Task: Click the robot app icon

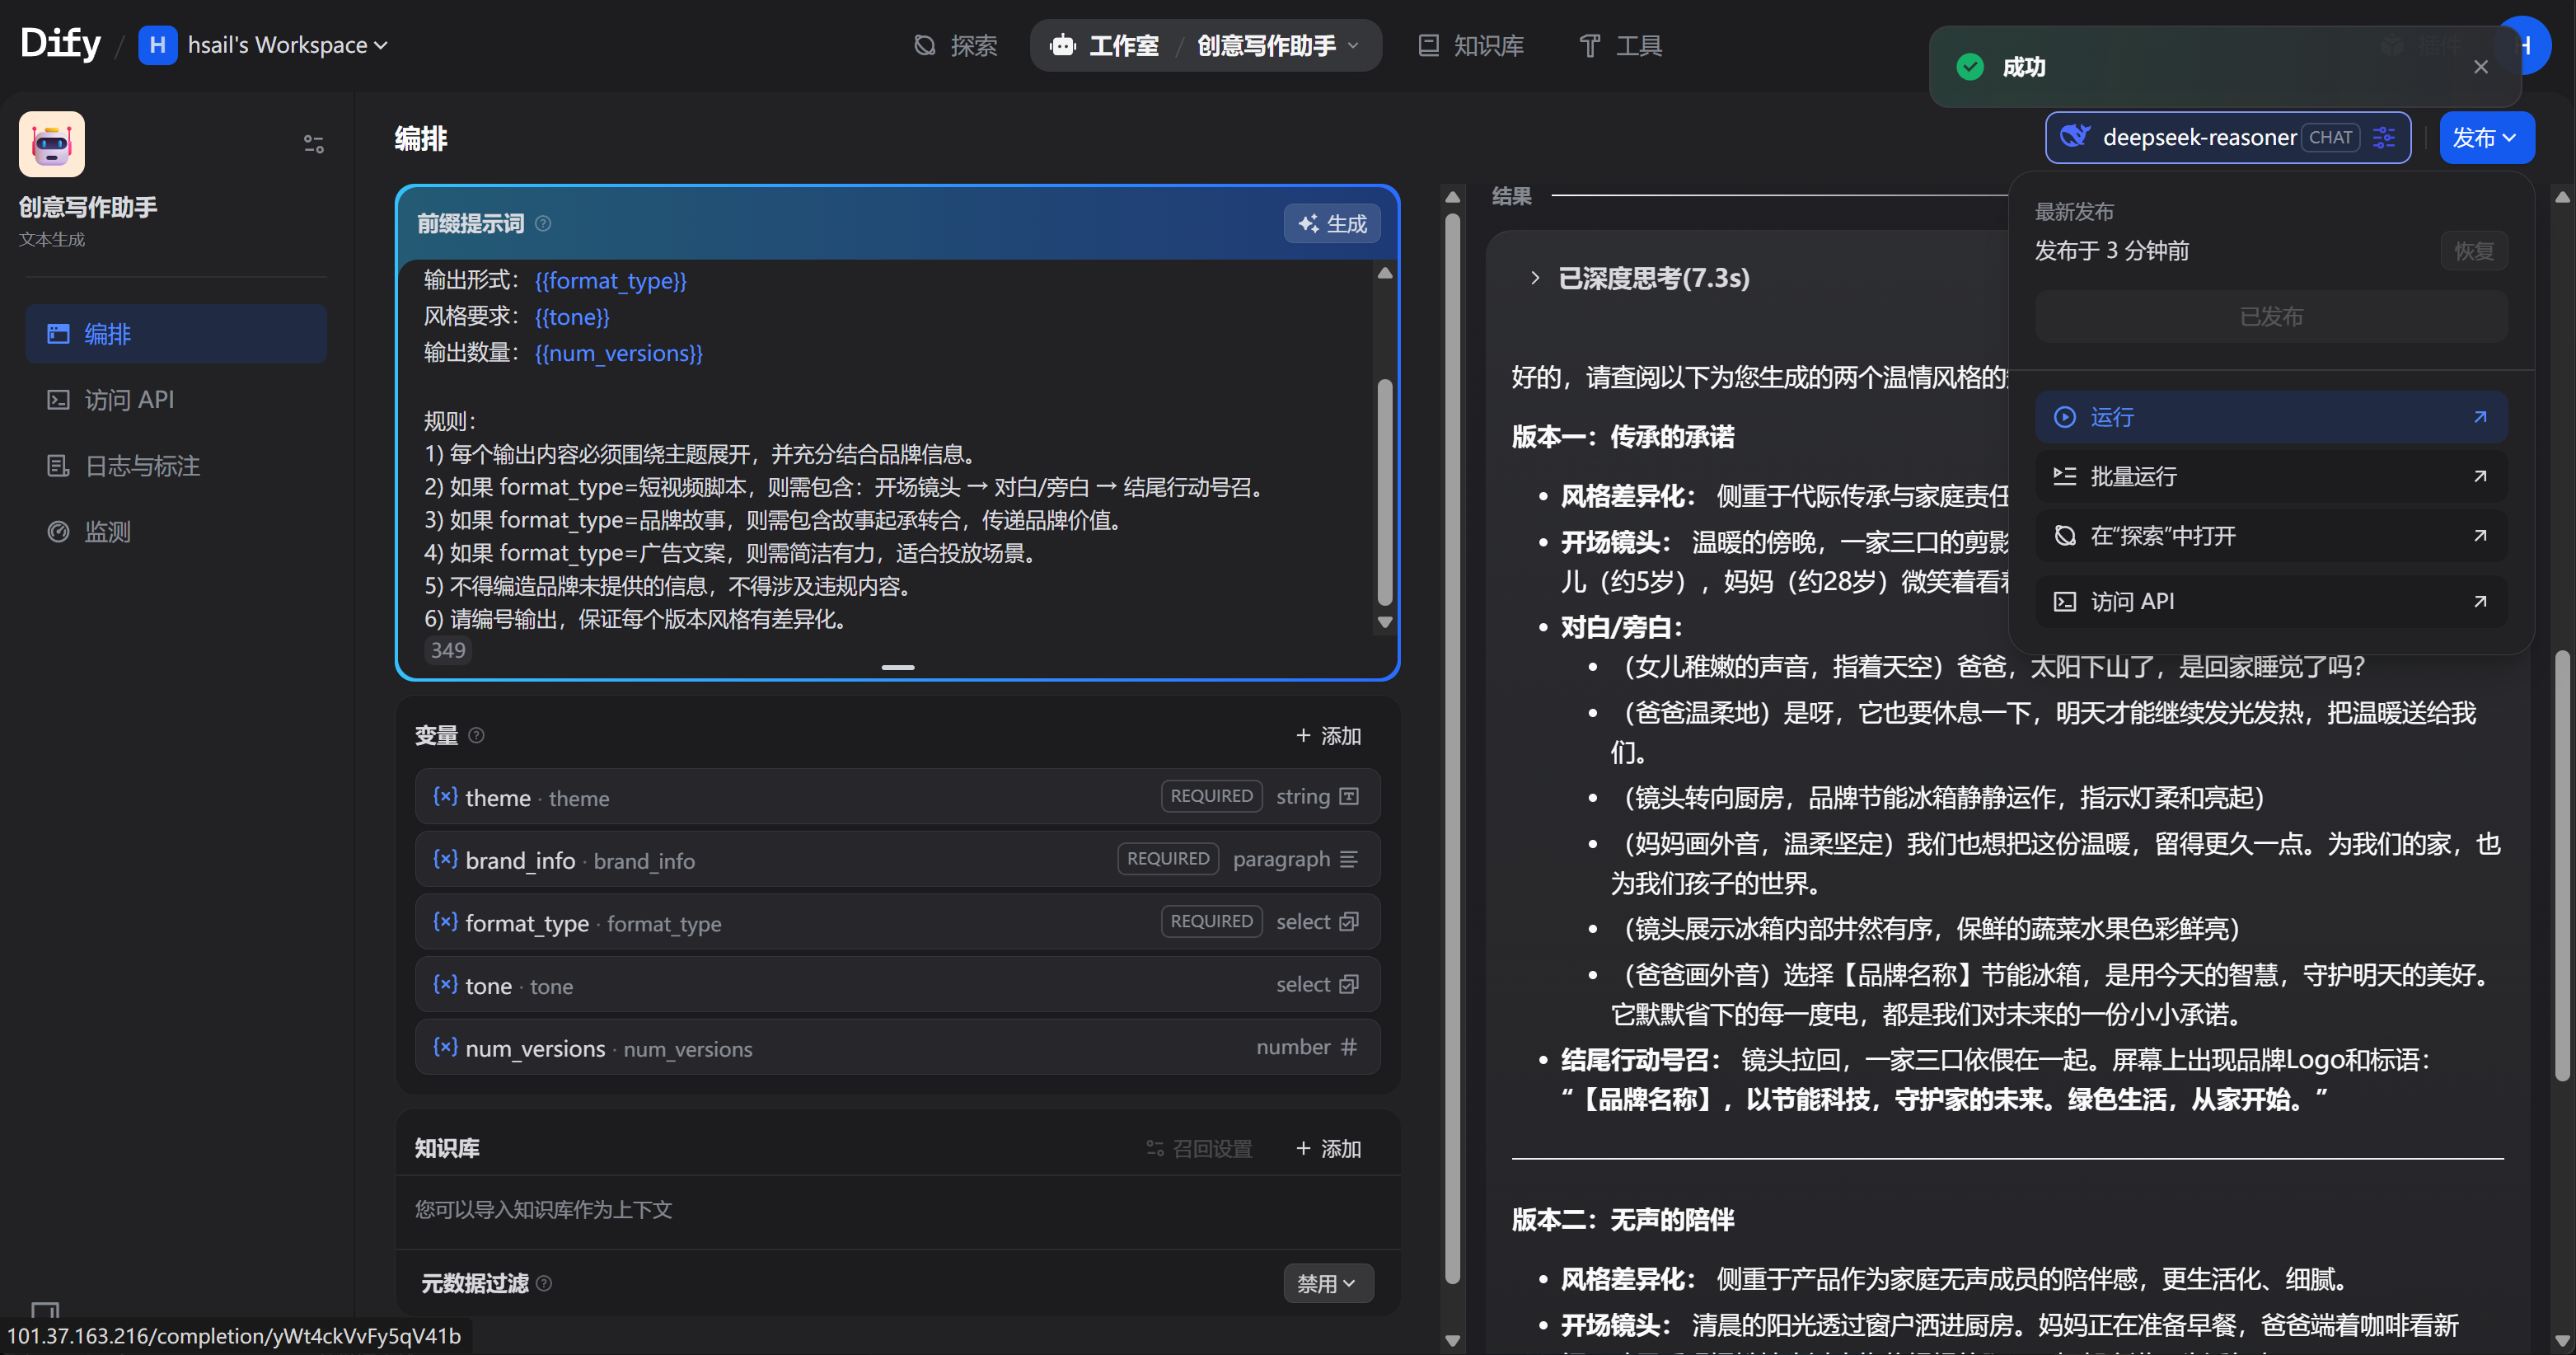Action: [x=52, y=144]
